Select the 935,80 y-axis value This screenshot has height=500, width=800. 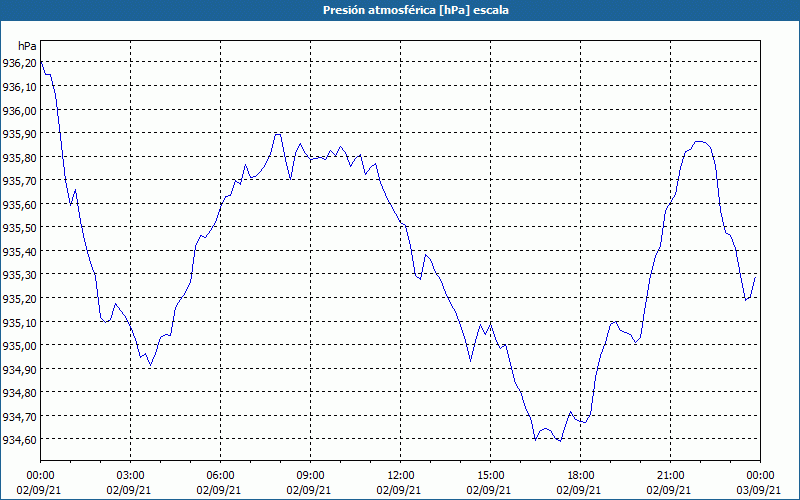19,158
